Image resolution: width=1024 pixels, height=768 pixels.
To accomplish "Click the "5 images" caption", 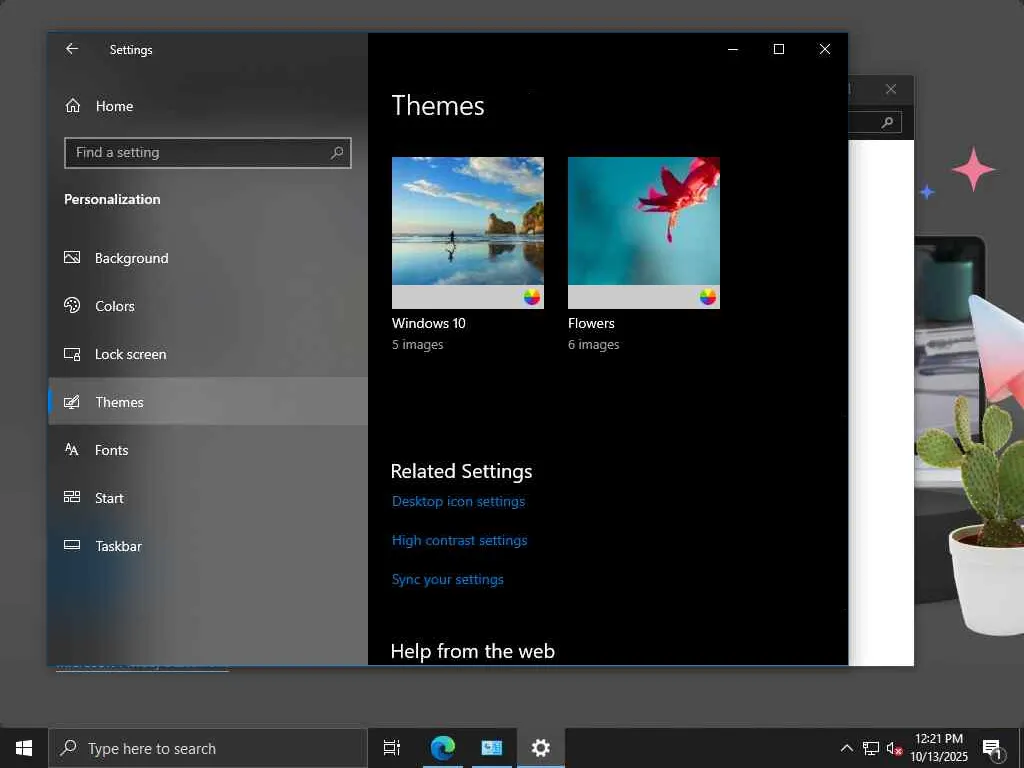I will pos(417,345).
